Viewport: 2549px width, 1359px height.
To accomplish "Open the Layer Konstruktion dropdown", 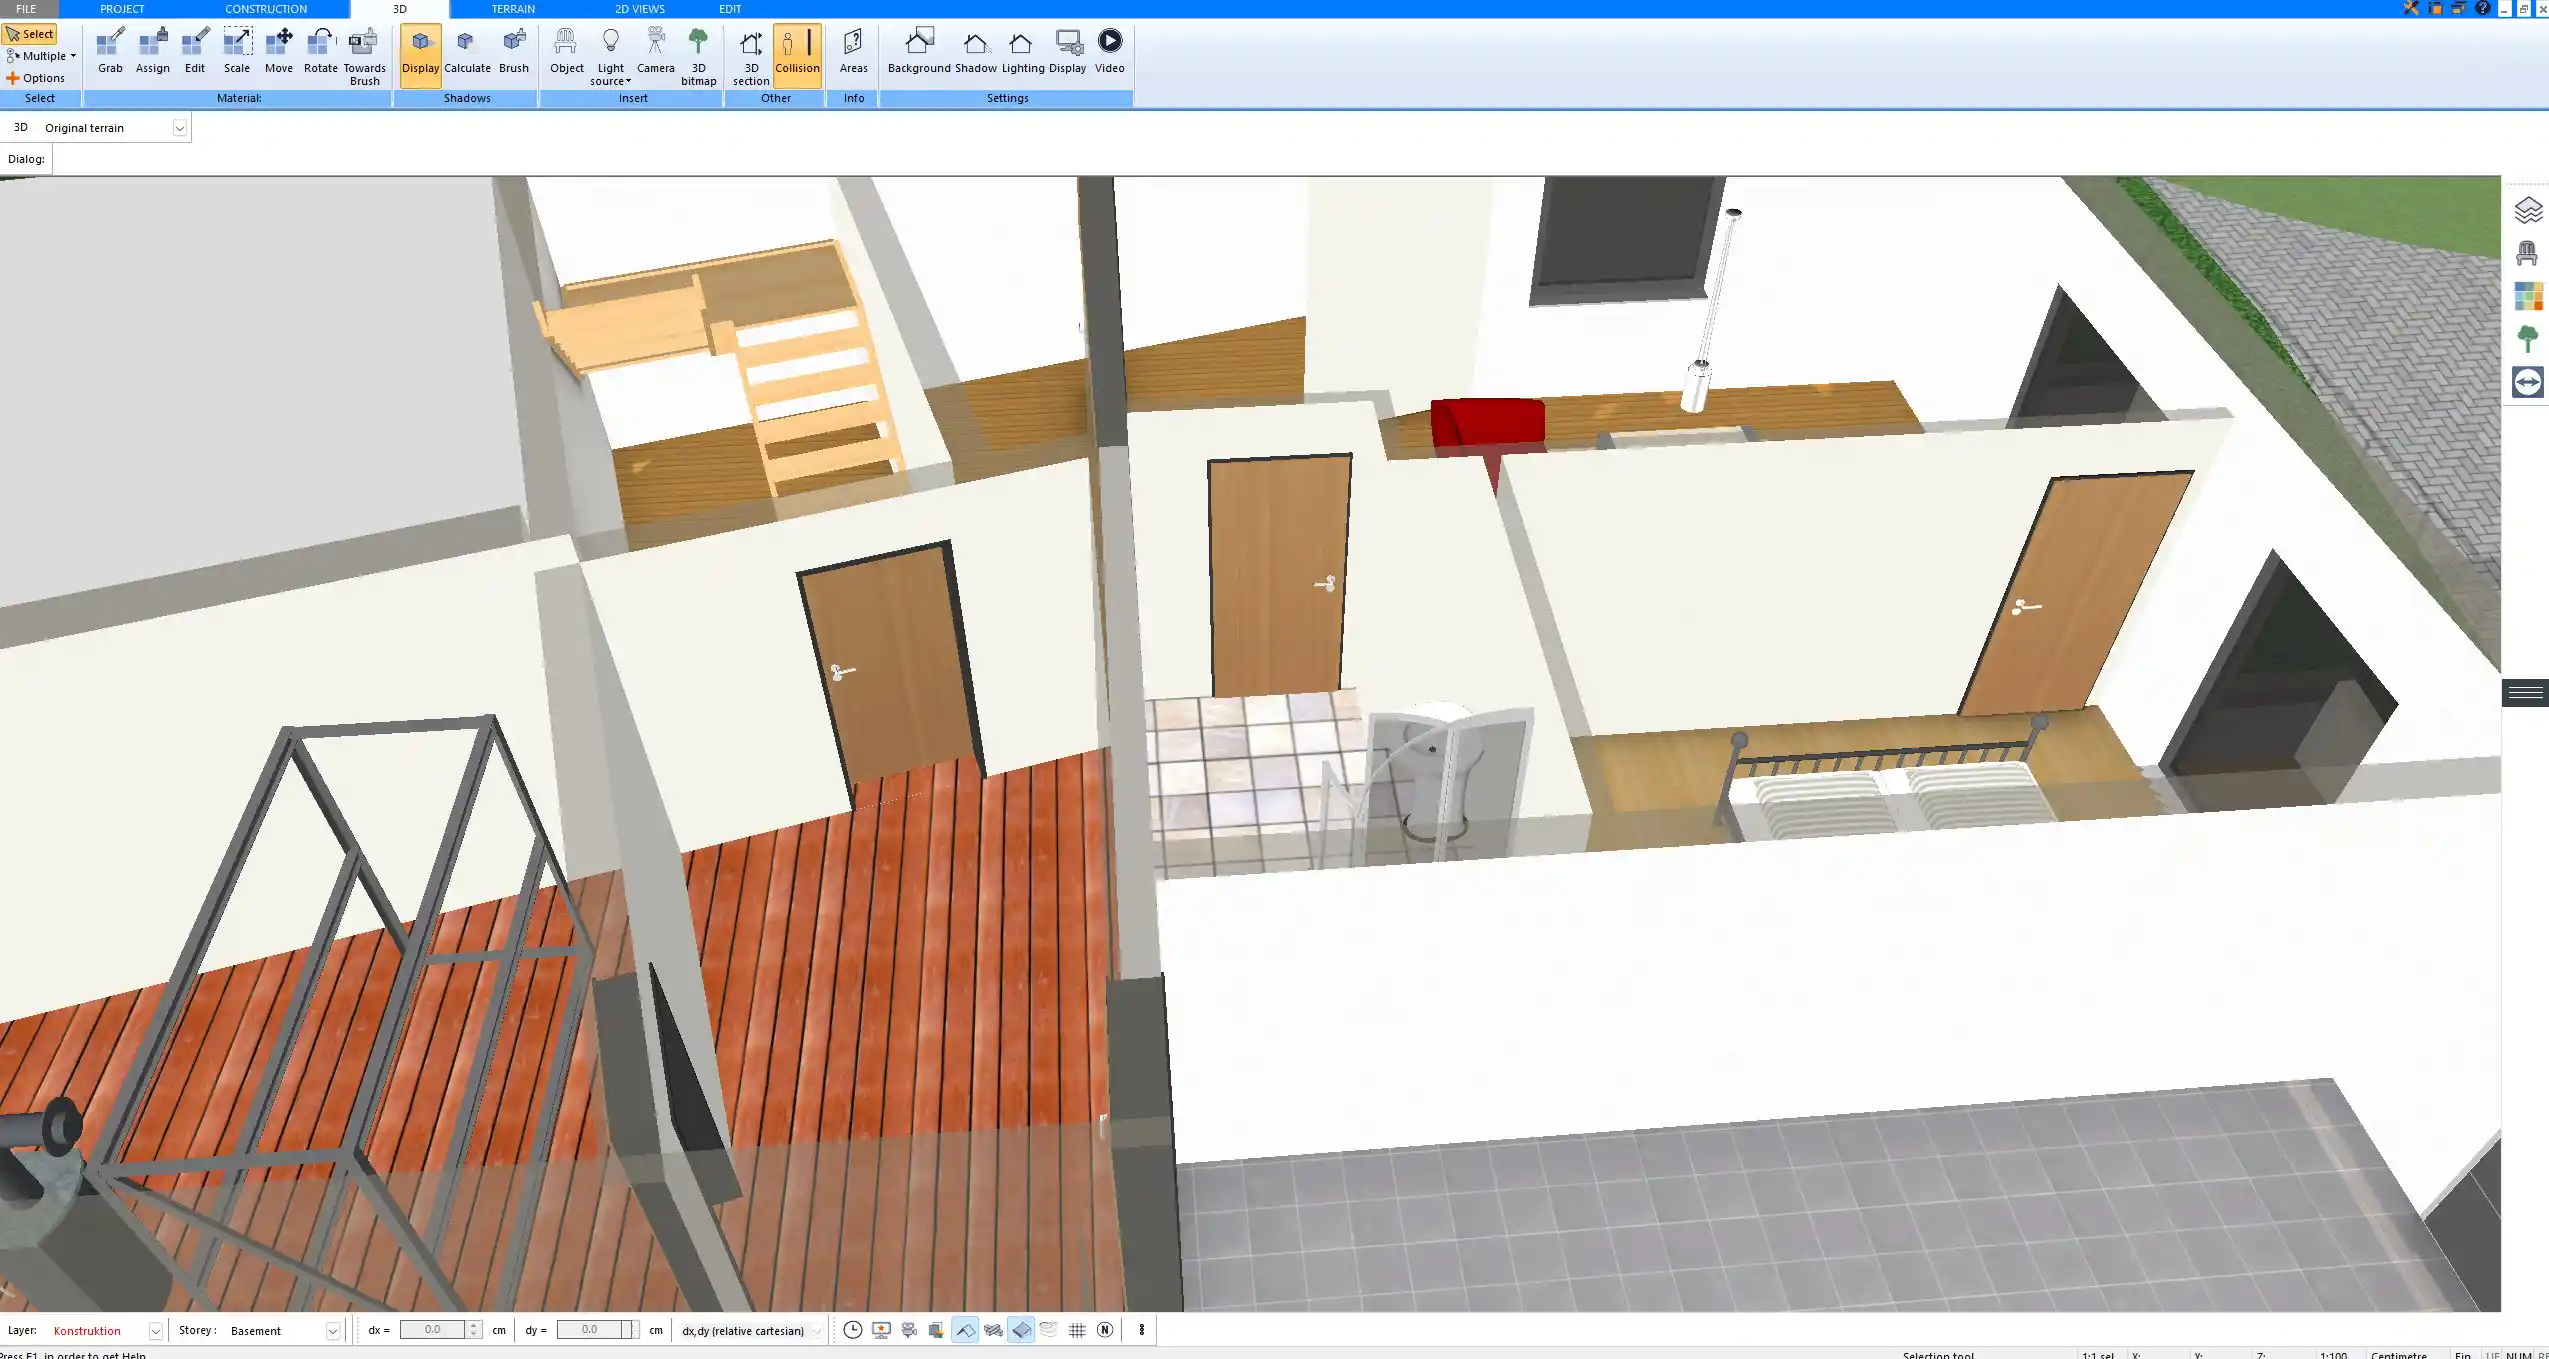I will tap(155, 1331).
